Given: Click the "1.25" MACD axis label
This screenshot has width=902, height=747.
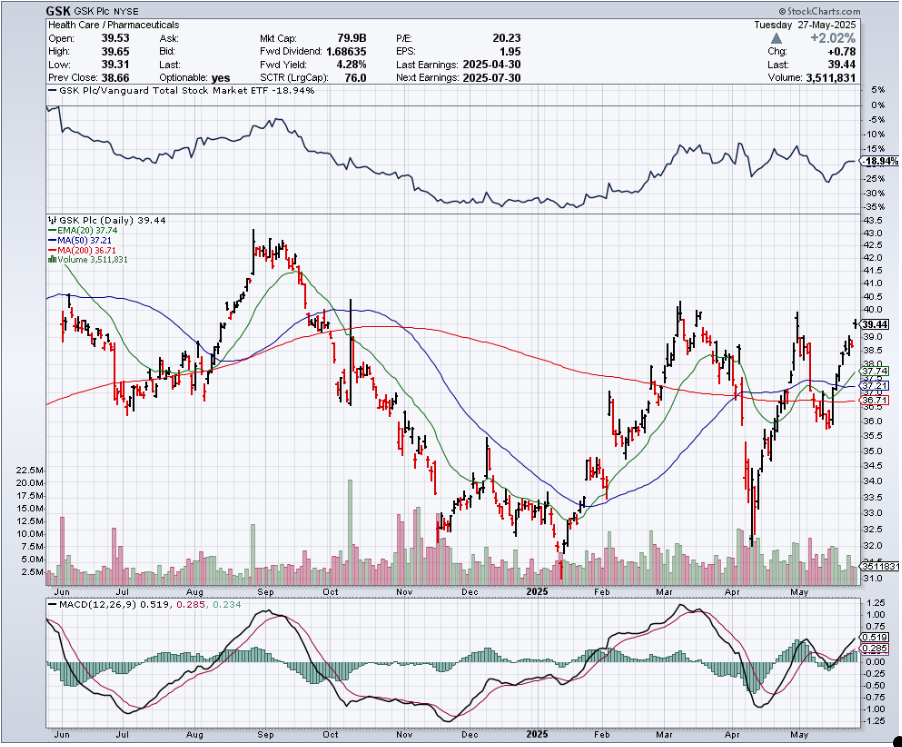Looking at the screenshot, I should click(x=874, y=603).
